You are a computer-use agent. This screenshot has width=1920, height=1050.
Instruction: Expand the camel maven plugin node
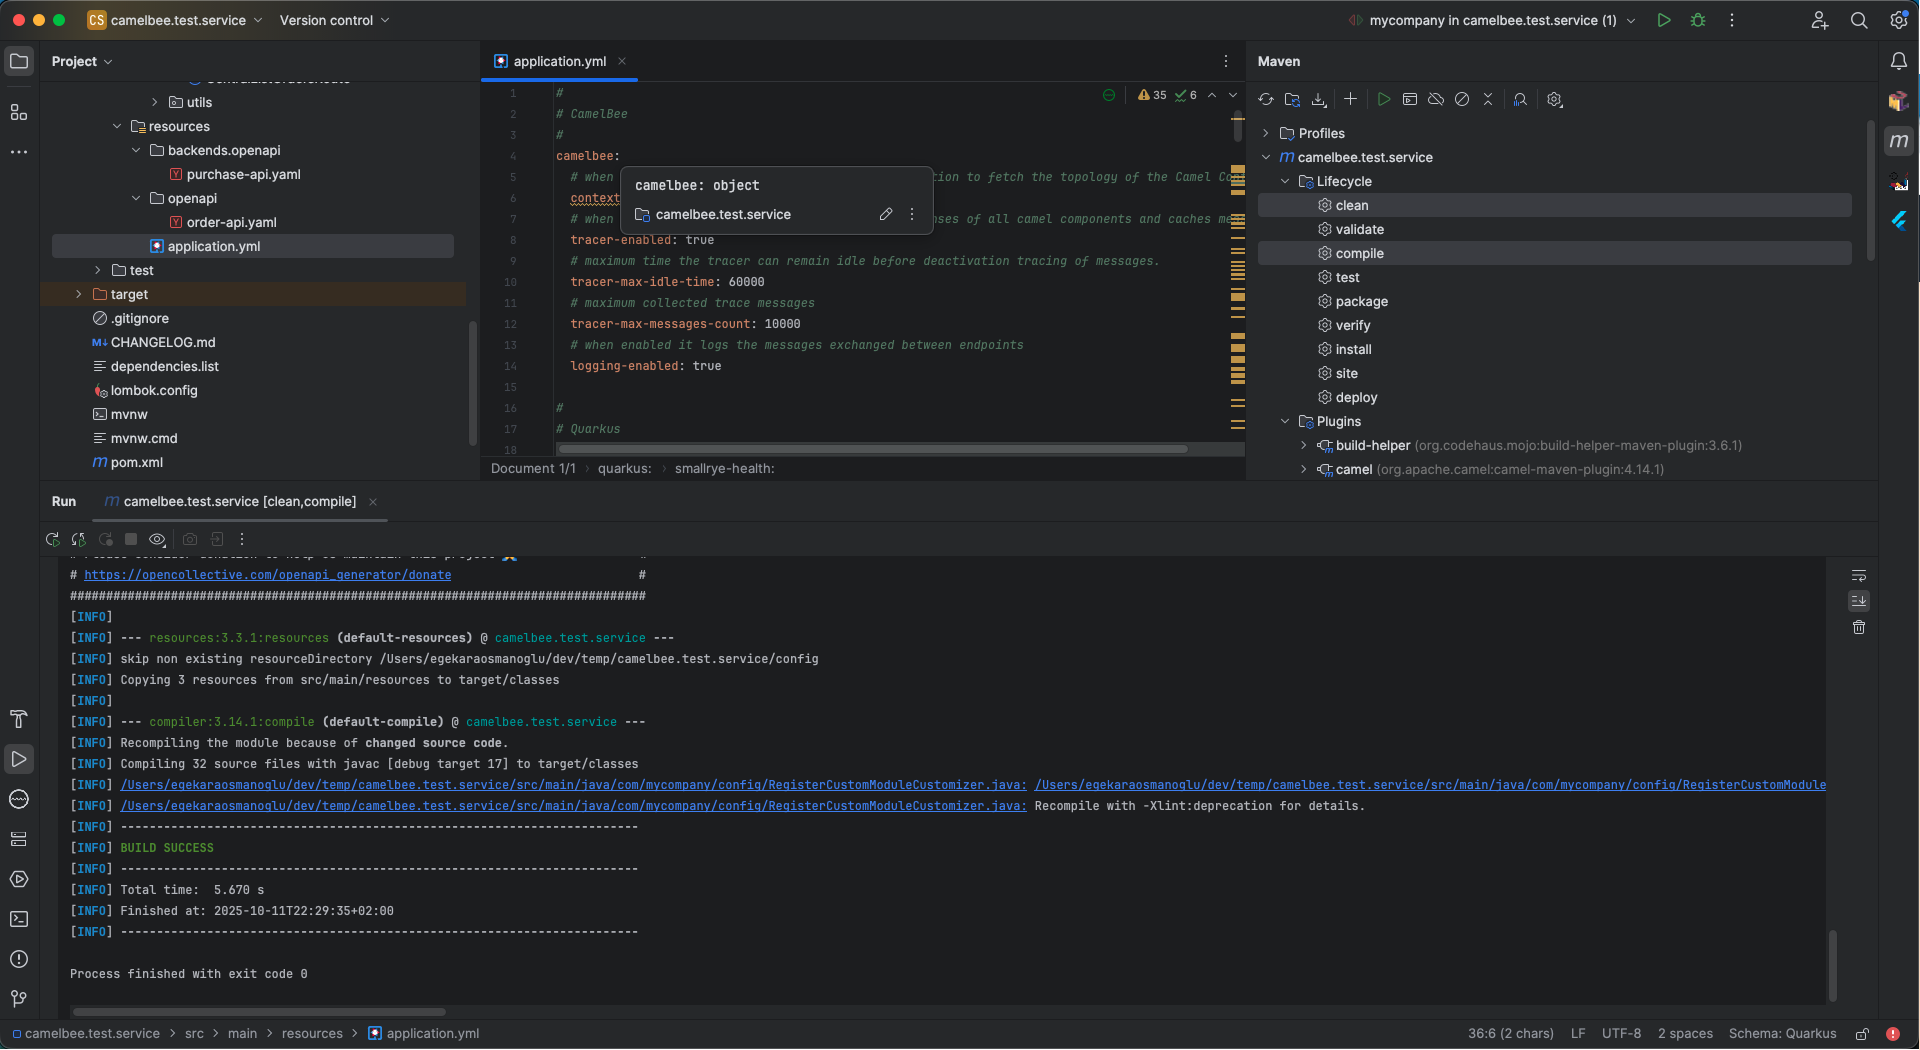point(1303,469)
